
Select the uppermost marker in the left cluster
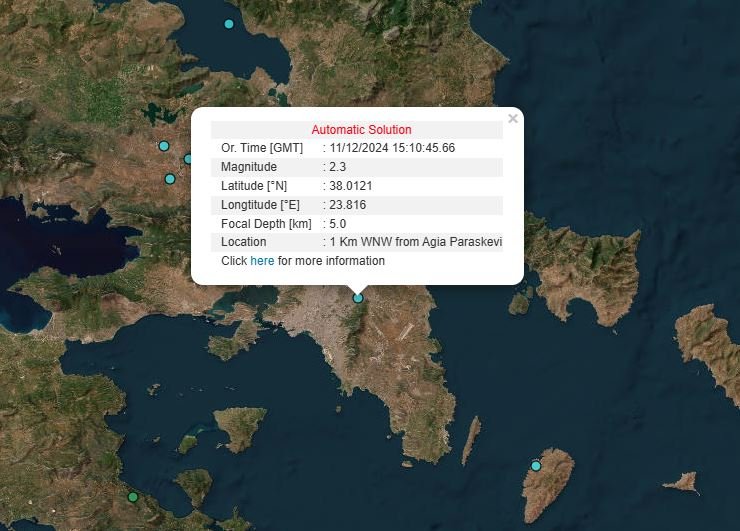coord(164,146)
